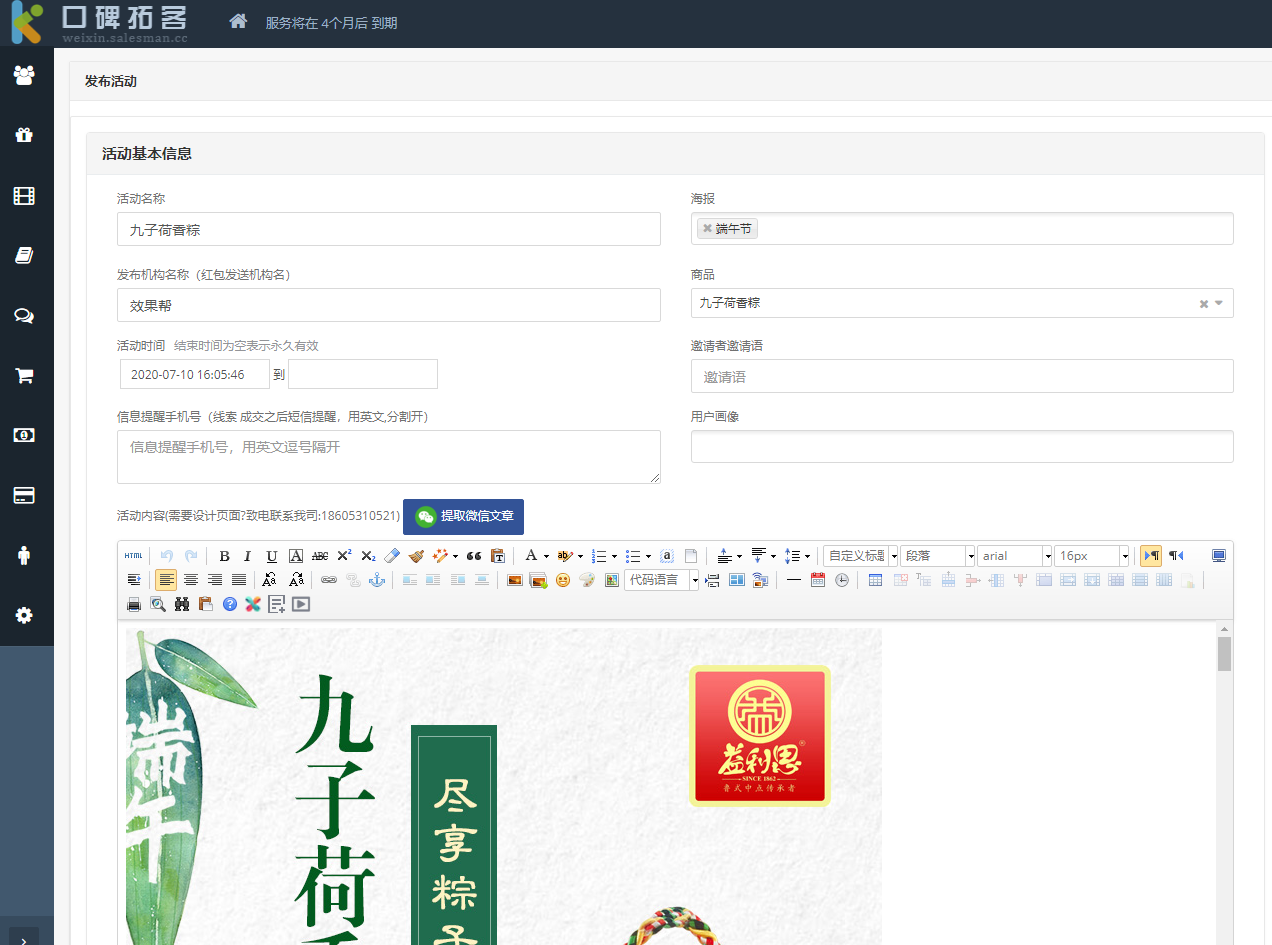Toggle right text alignment
Screen dimensions: 1272x945
pos(214,580)
